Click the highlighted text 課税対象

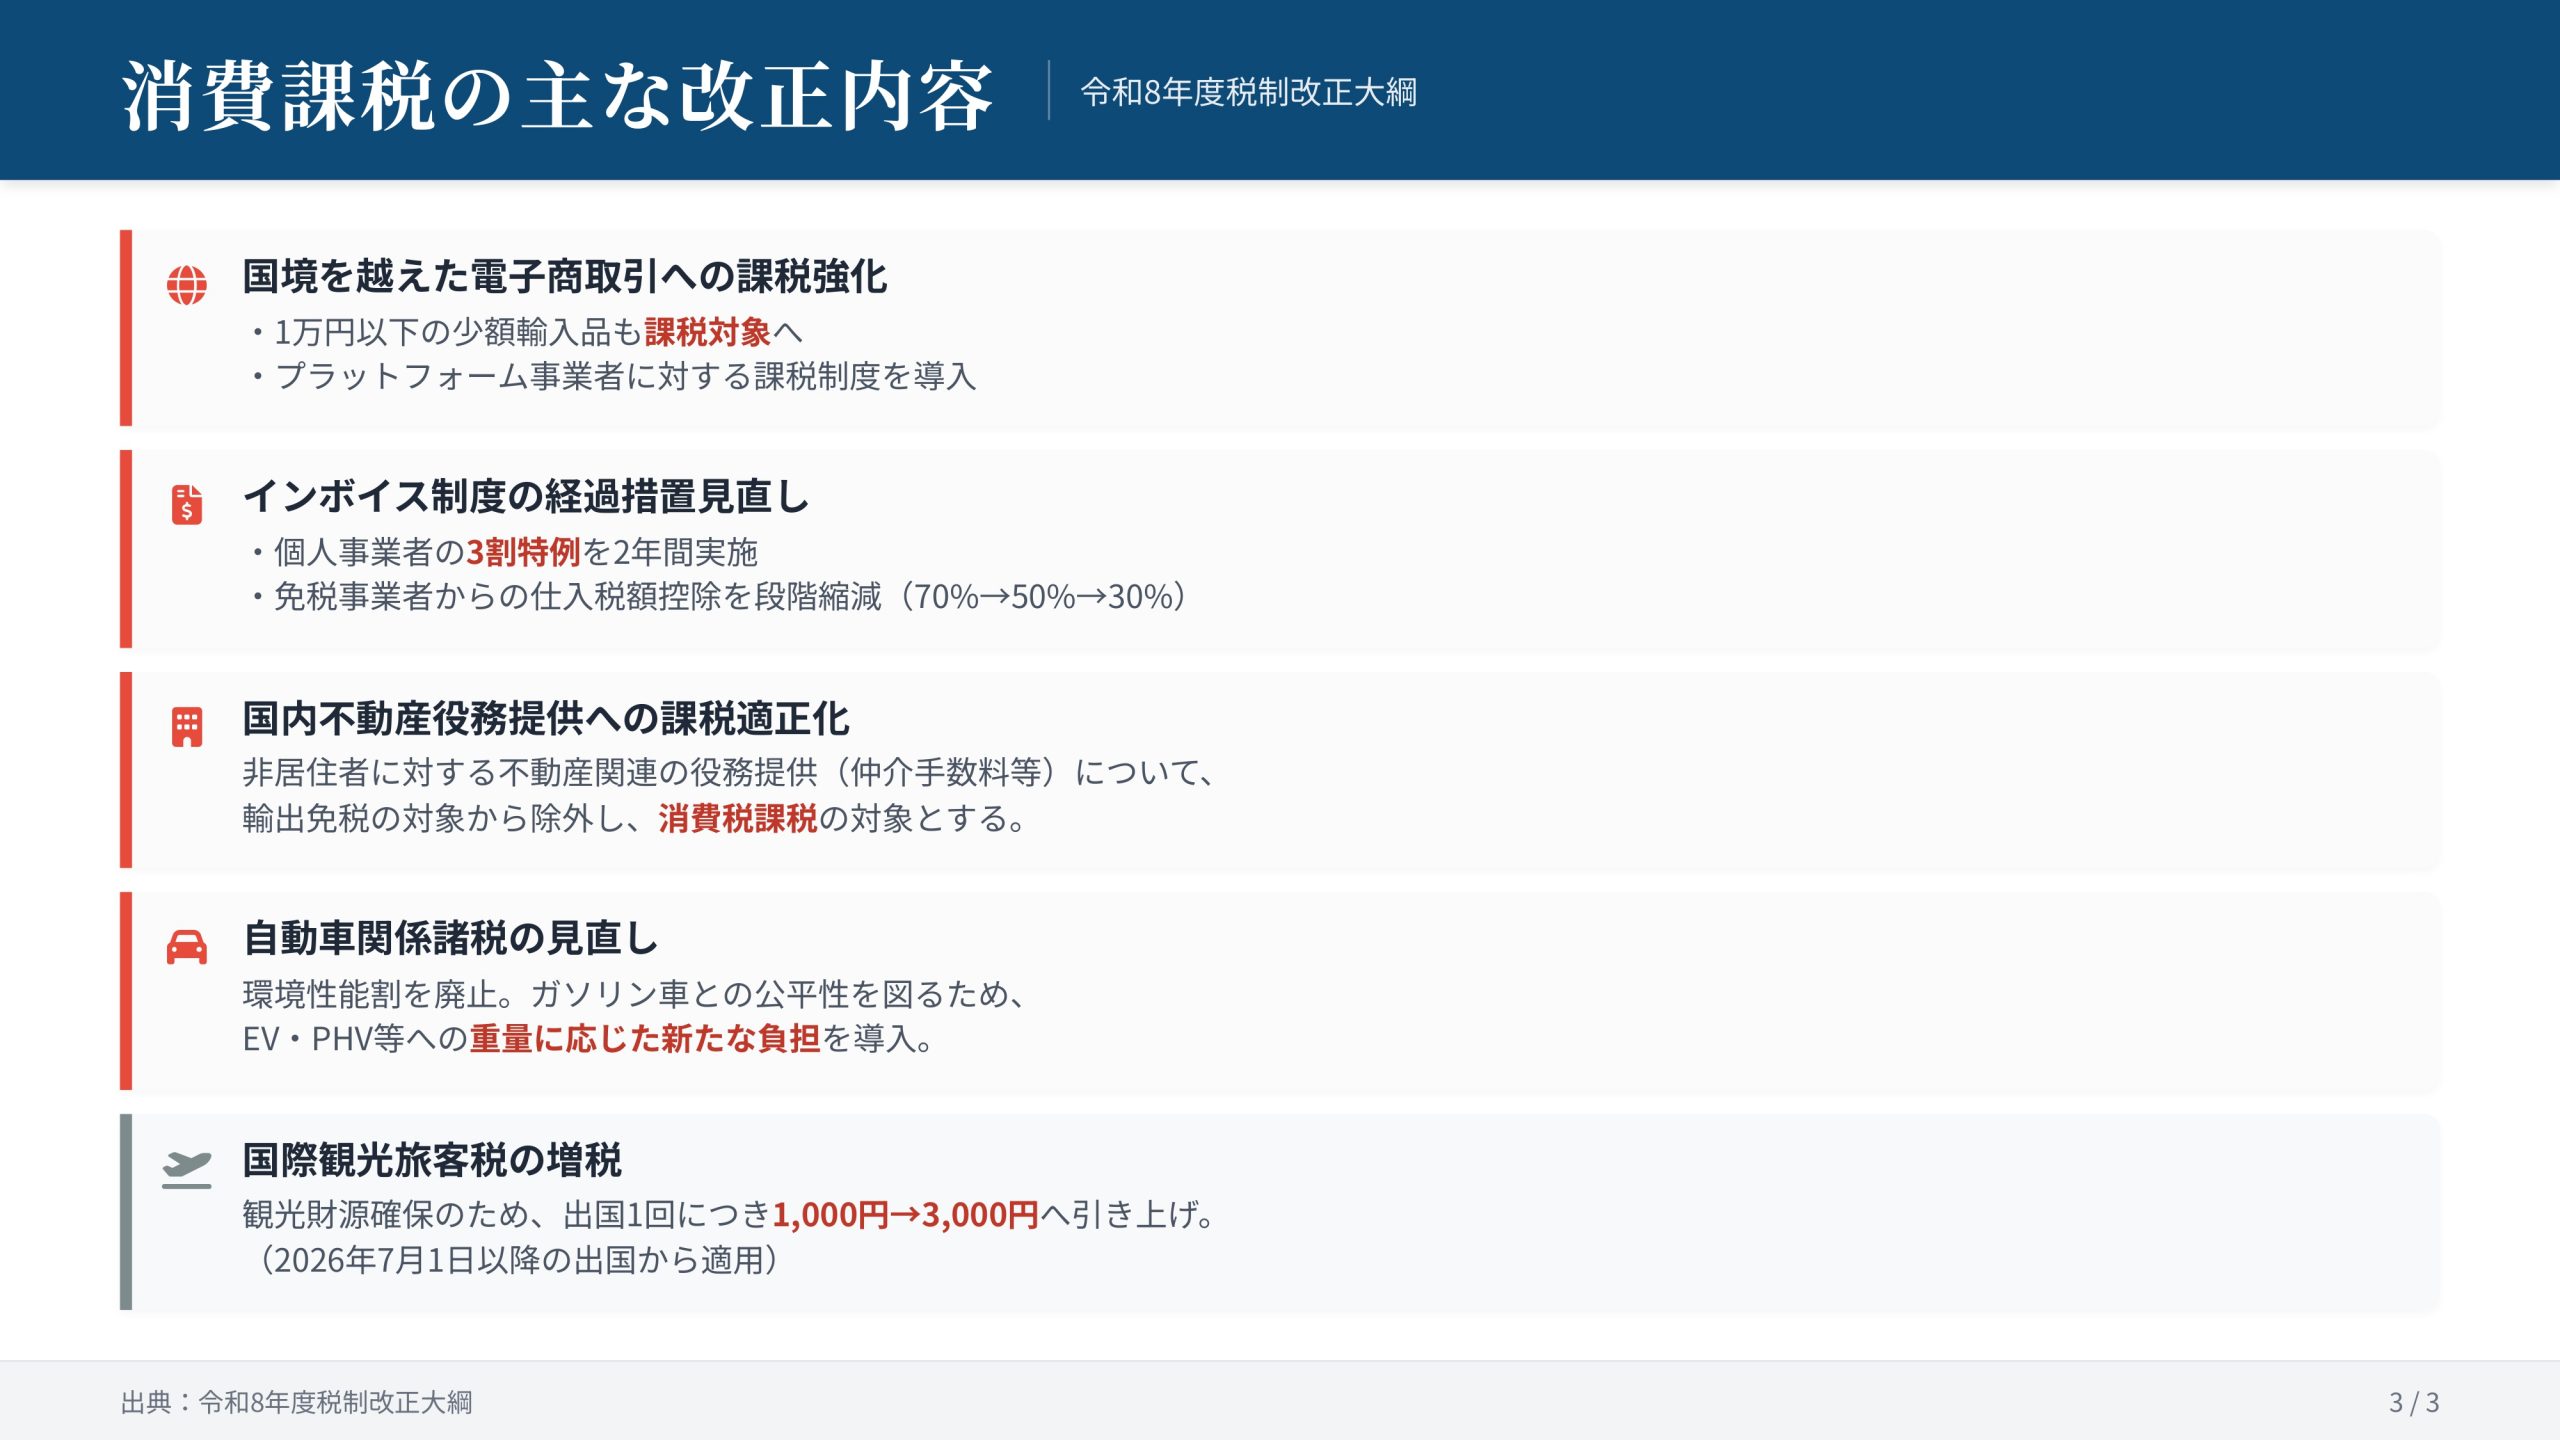click(706, 332)
